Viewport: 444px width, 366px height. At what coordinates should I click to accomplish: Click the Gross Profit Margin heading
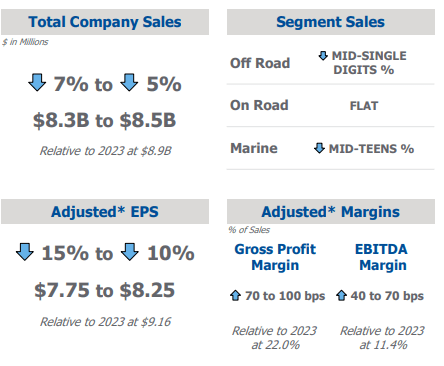275,257
